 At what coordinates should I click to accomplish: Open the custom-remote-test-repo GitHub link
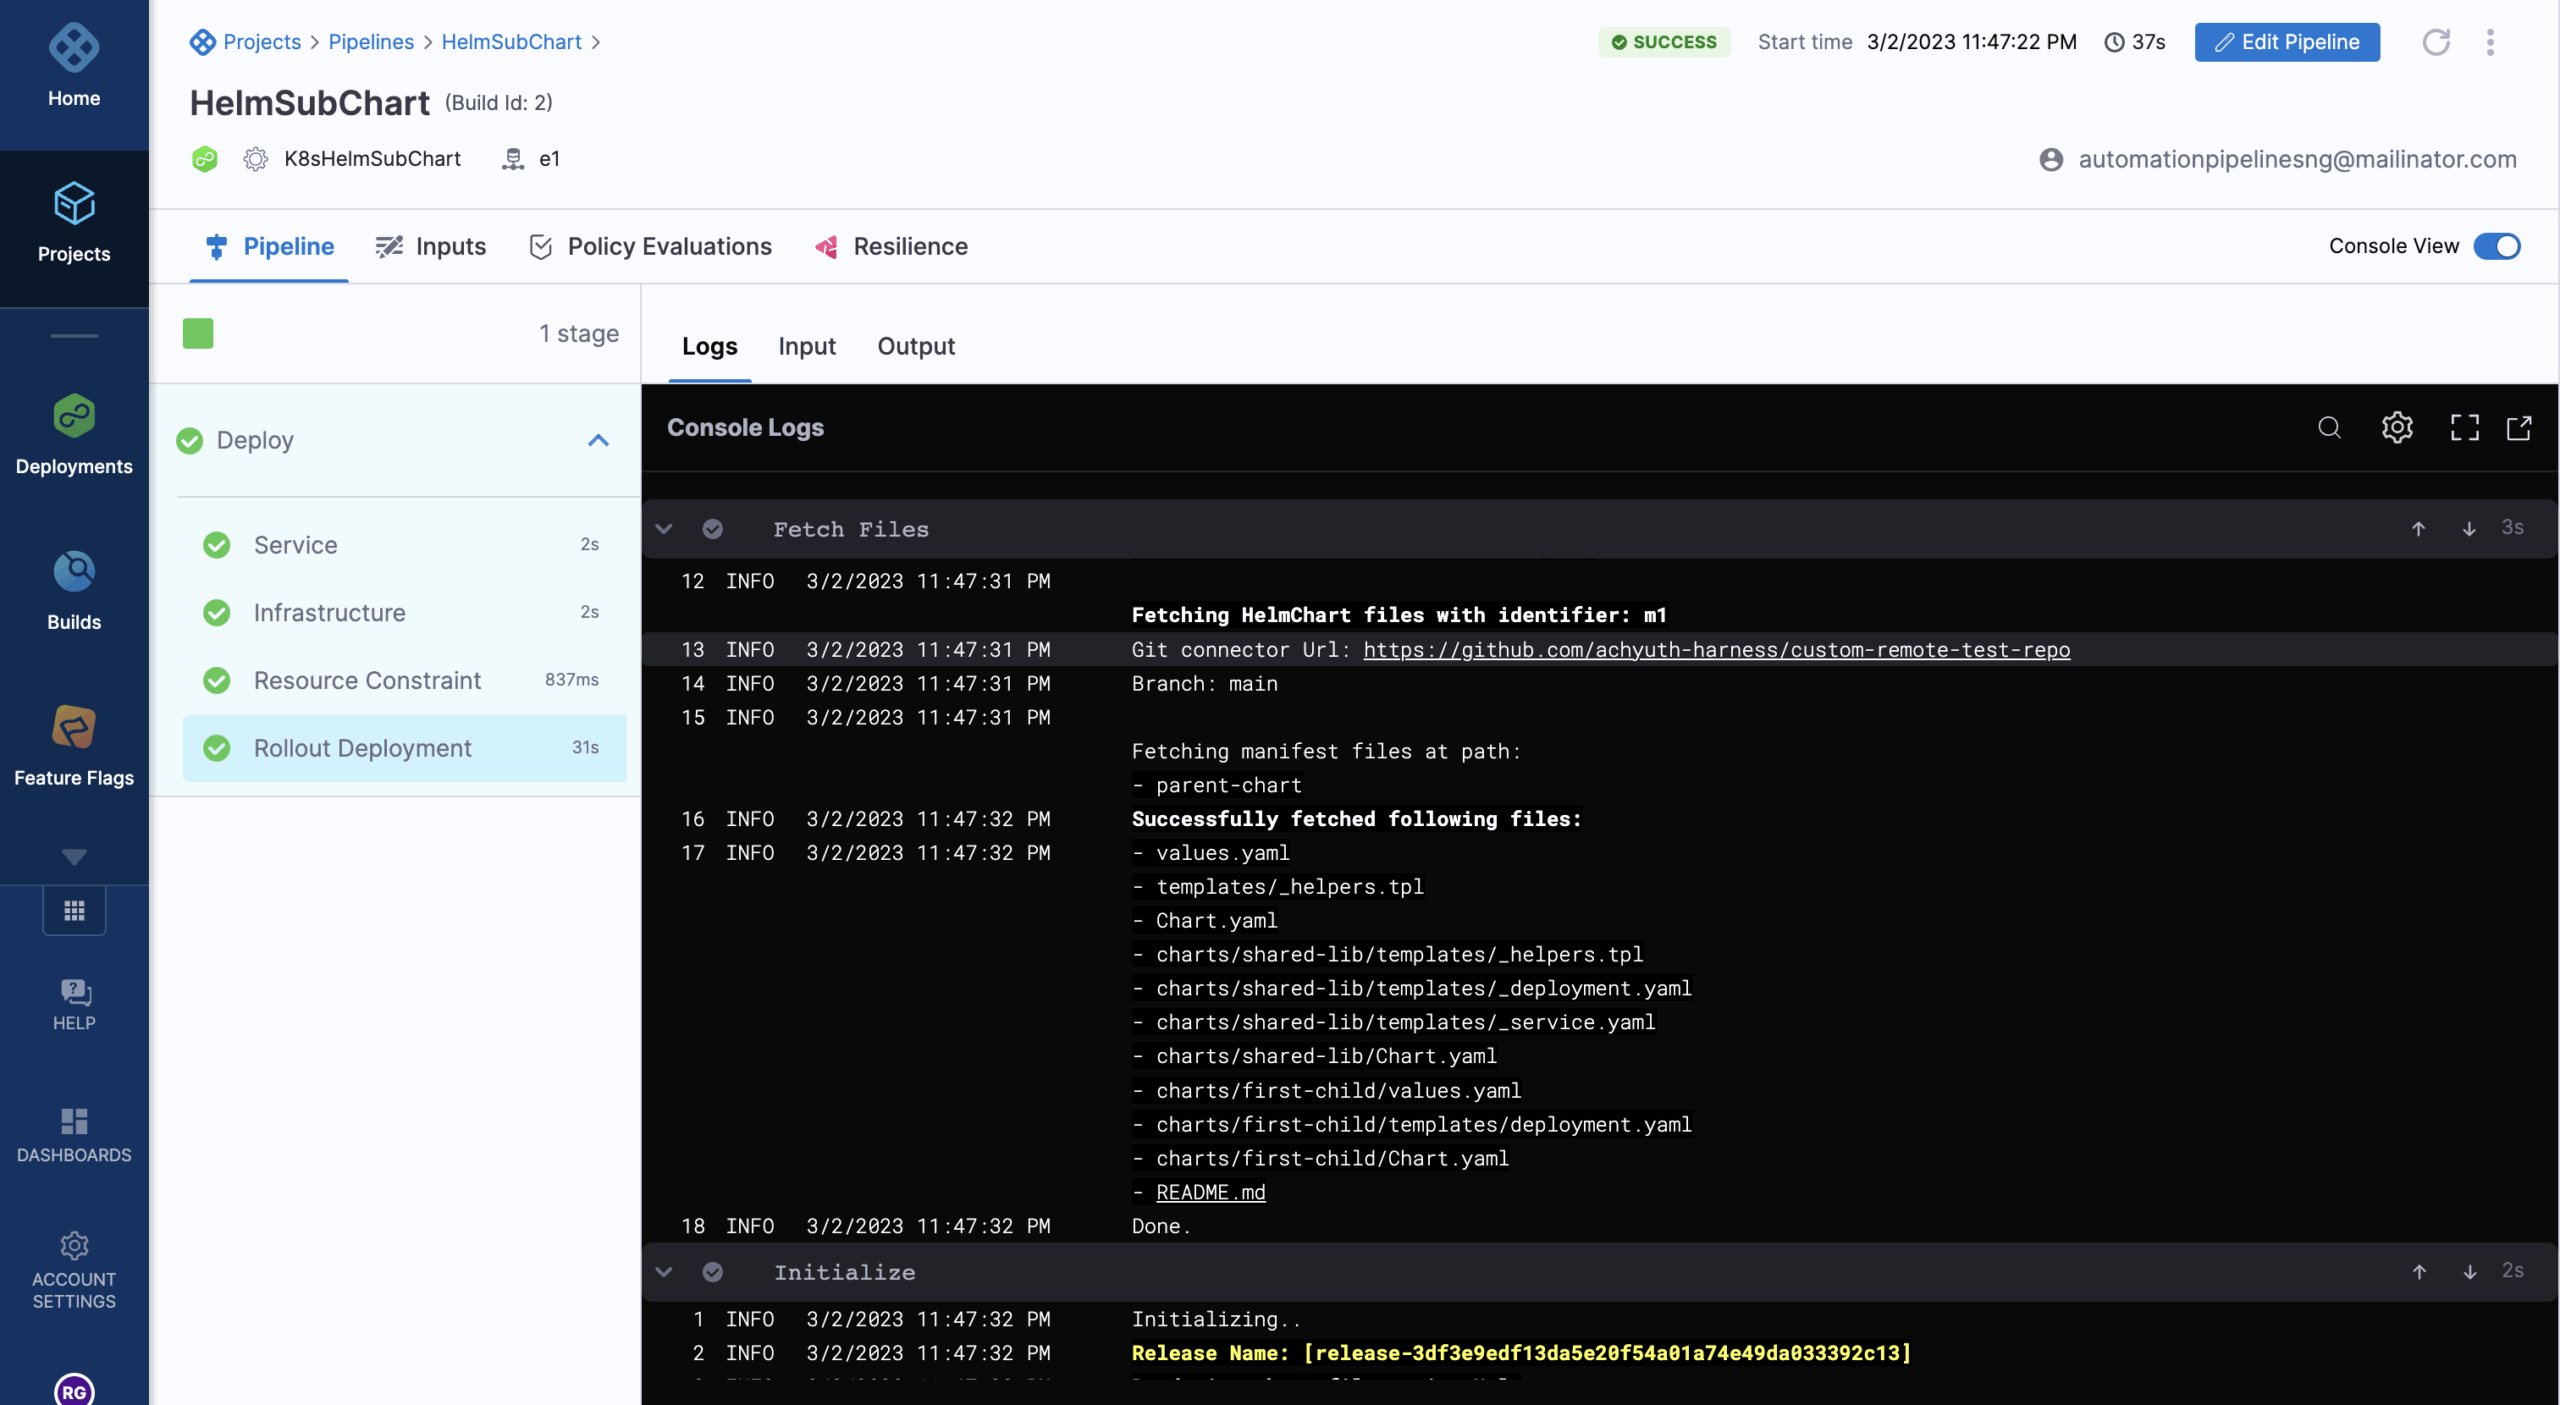1716,650
